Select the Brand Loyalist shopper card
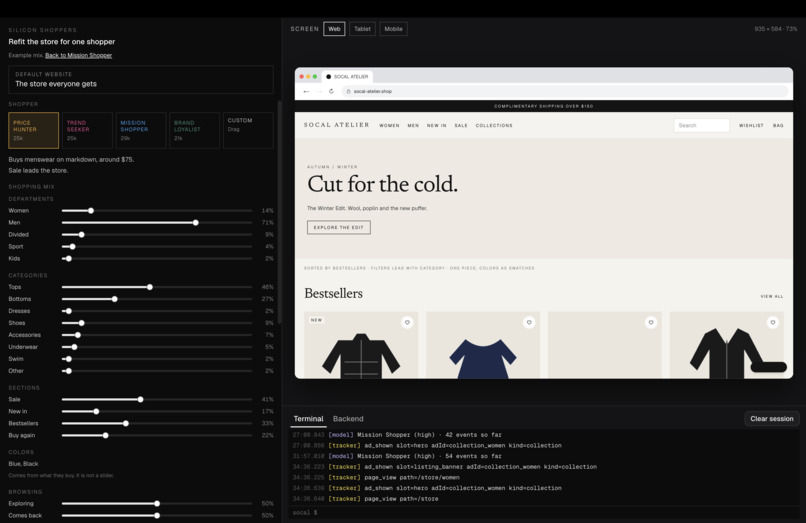This screenshot has height=523, width=806. click(x=194, y=131)
